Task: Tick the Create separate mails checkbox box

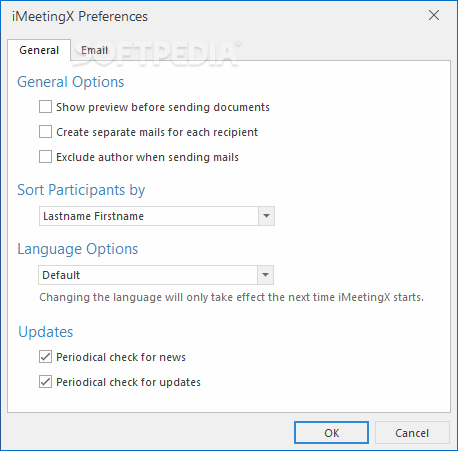Action: coord(45,132)
